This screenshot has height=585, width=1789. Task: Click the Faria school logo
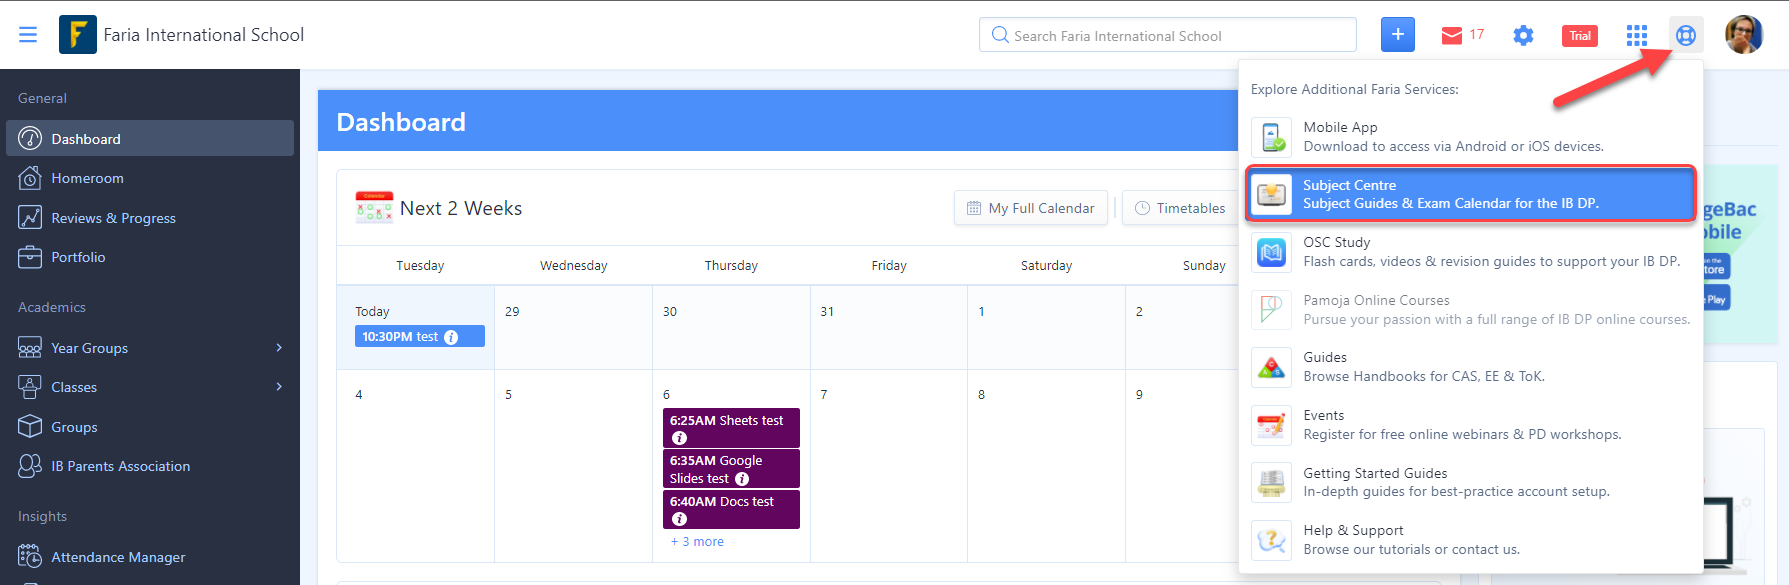pos(78,35)
